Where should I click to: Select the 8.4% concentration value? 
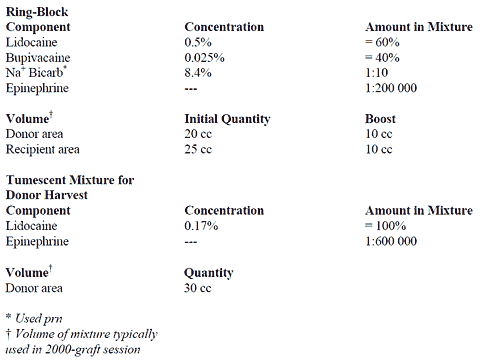(198, 73)
